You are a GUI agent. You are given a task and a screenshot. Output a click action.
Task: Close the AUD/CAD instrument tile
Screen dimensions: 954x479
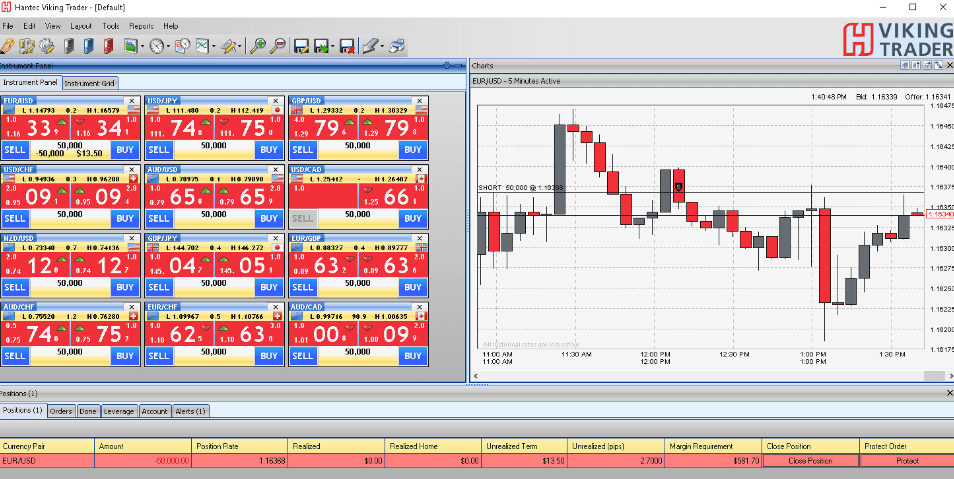click(419, 307)
